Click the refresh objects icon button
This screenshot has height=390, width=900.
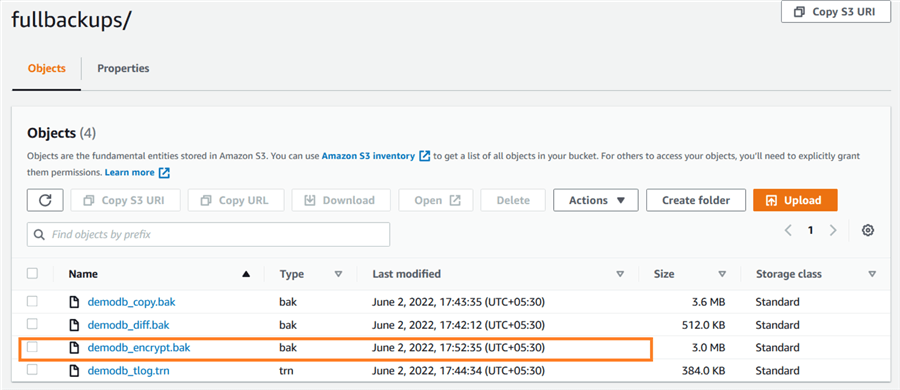tap(45, 200)
